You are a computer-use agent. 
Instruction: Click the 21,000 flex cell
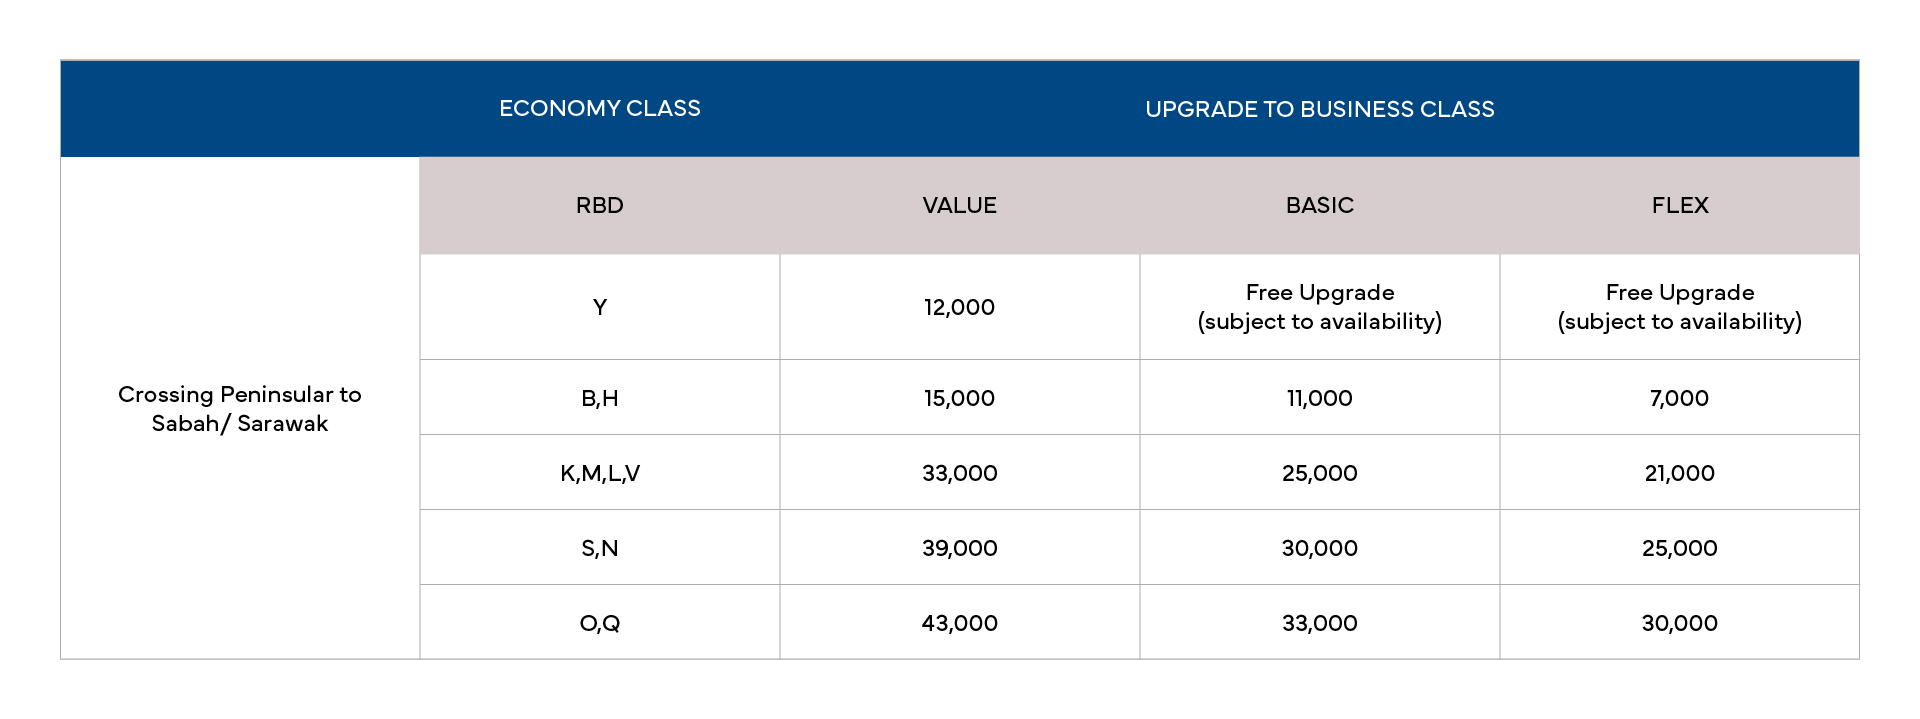pyautogui.click(x=1680, y=473)
